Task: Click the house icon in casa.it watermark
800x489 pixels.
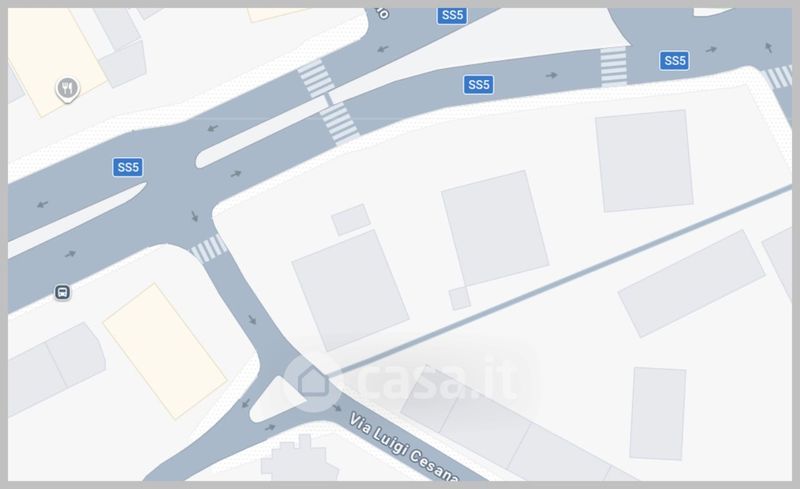Action: pyautogui.click(x=312, y=381)
